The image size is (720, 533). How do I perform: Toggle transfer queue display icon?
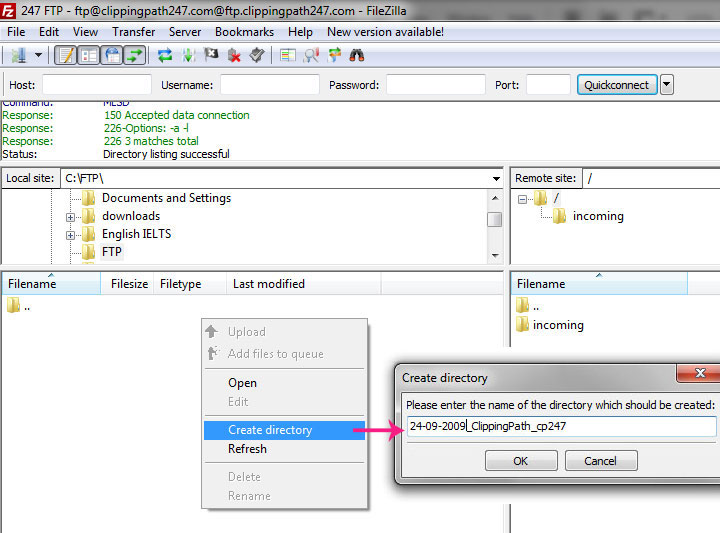(x=135, y=56)
